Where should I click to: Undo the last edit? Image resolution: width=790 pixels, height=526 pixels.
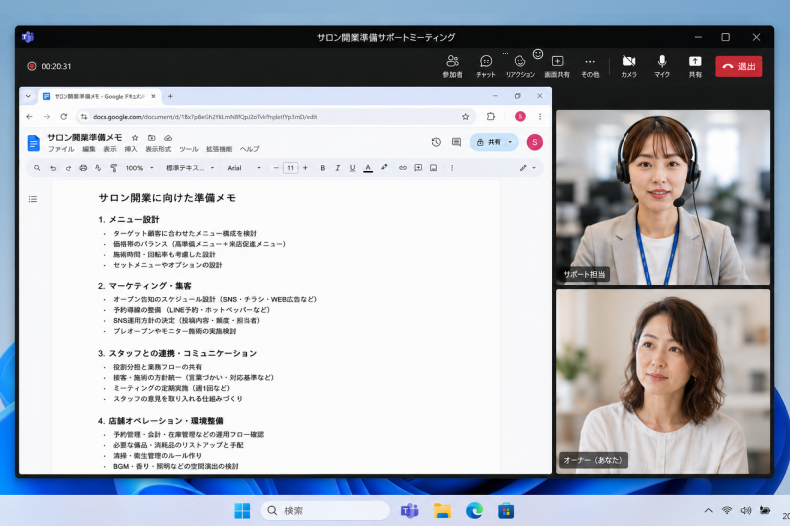53,168
